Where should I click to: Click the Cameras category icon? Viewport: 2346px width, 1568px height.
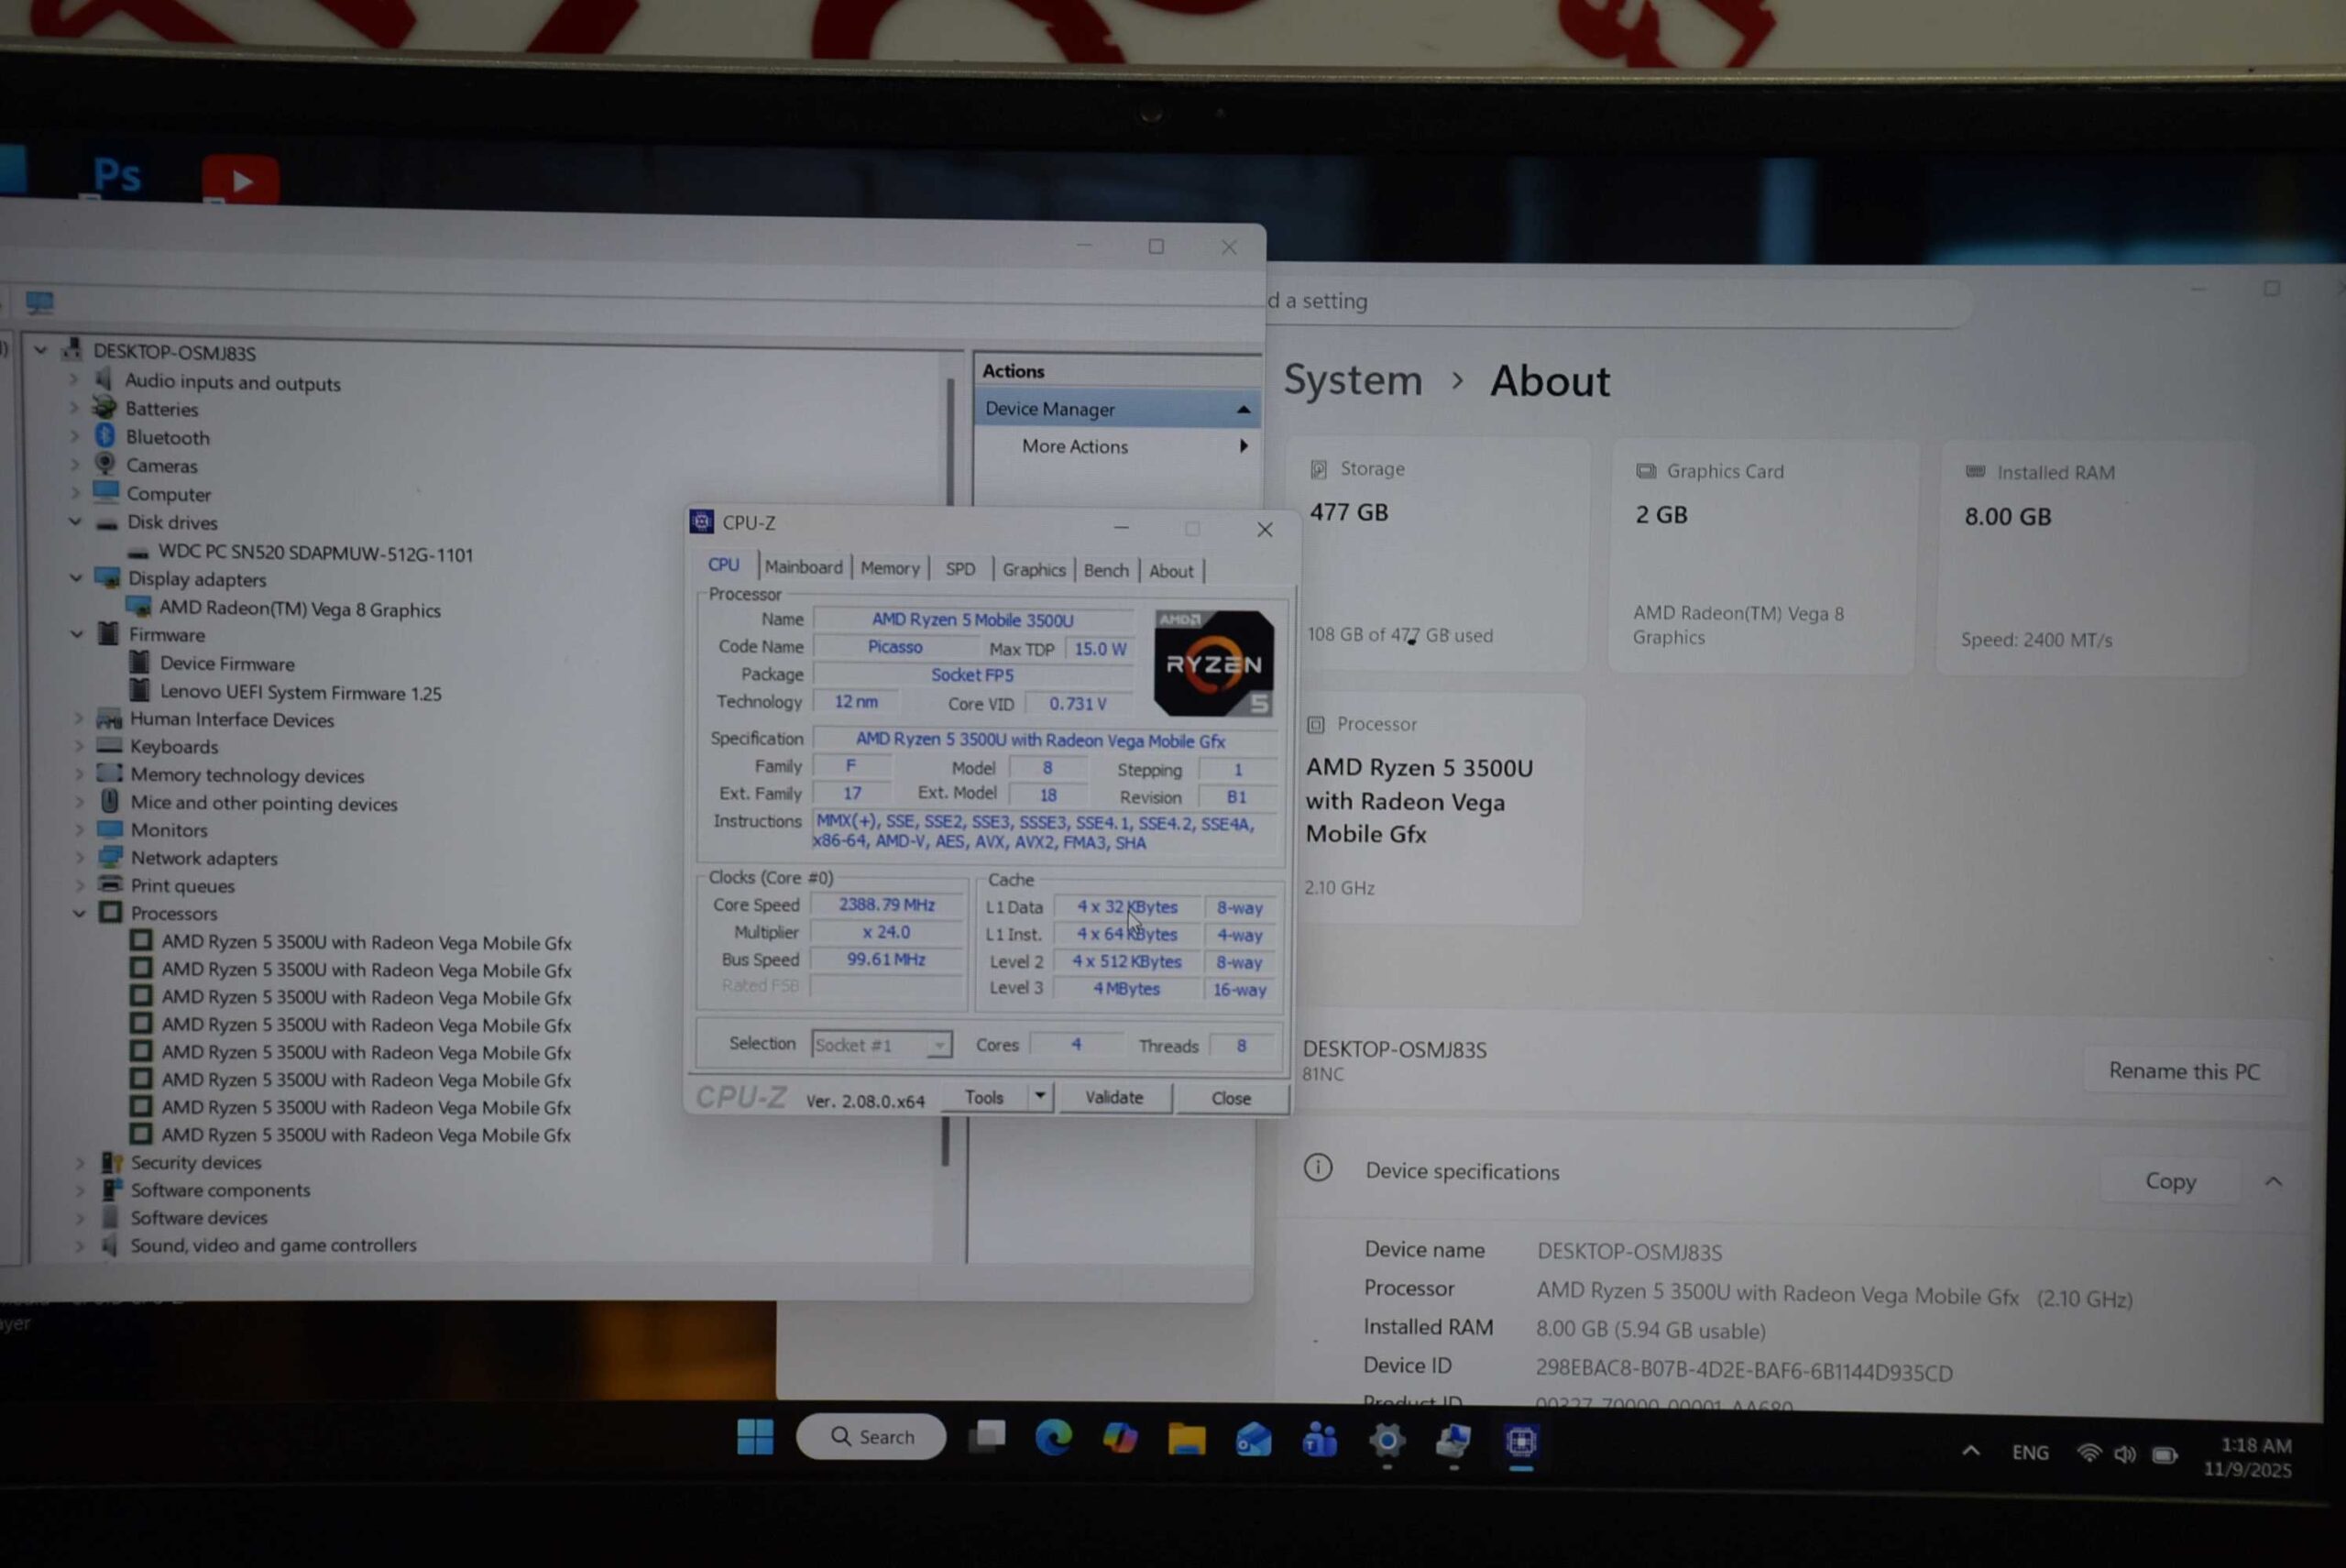[105, 464]
